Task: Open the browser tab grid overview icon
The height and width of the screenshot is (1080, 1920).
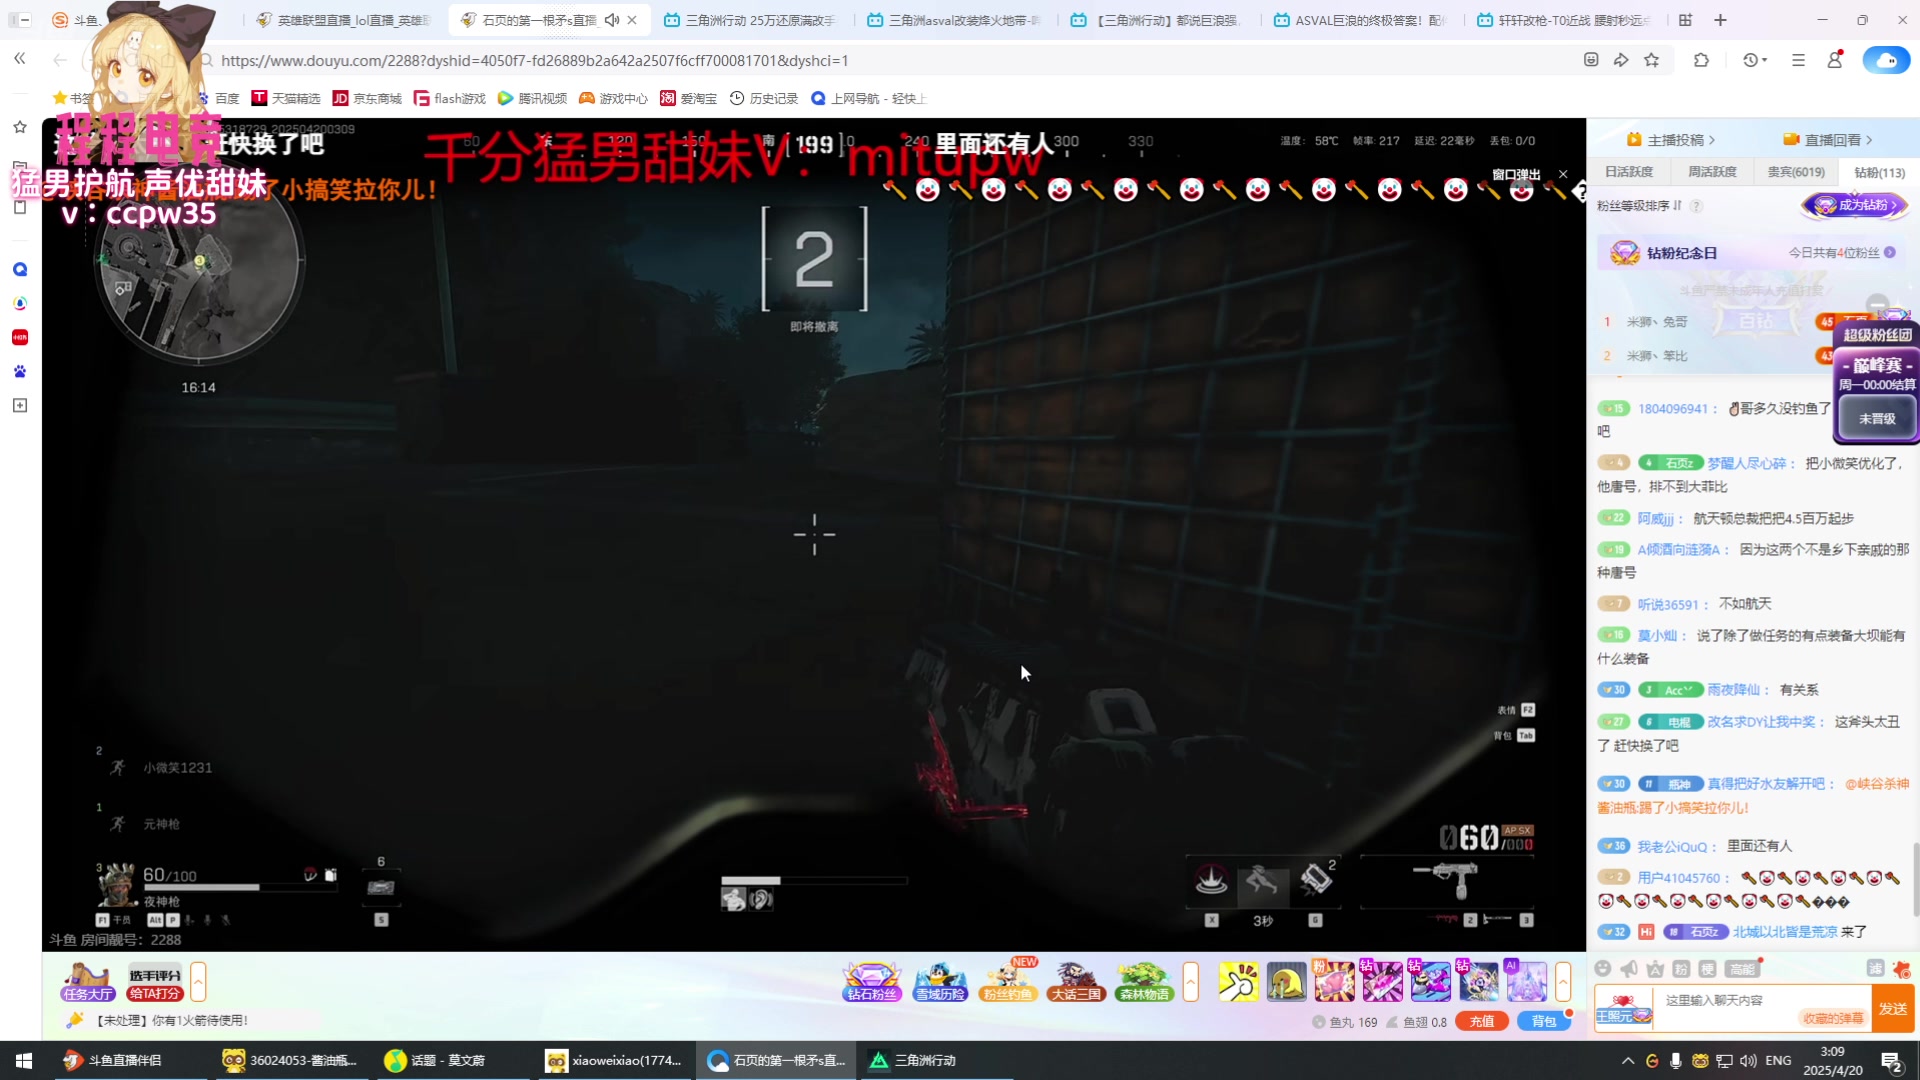Action: coord(1685,20)
